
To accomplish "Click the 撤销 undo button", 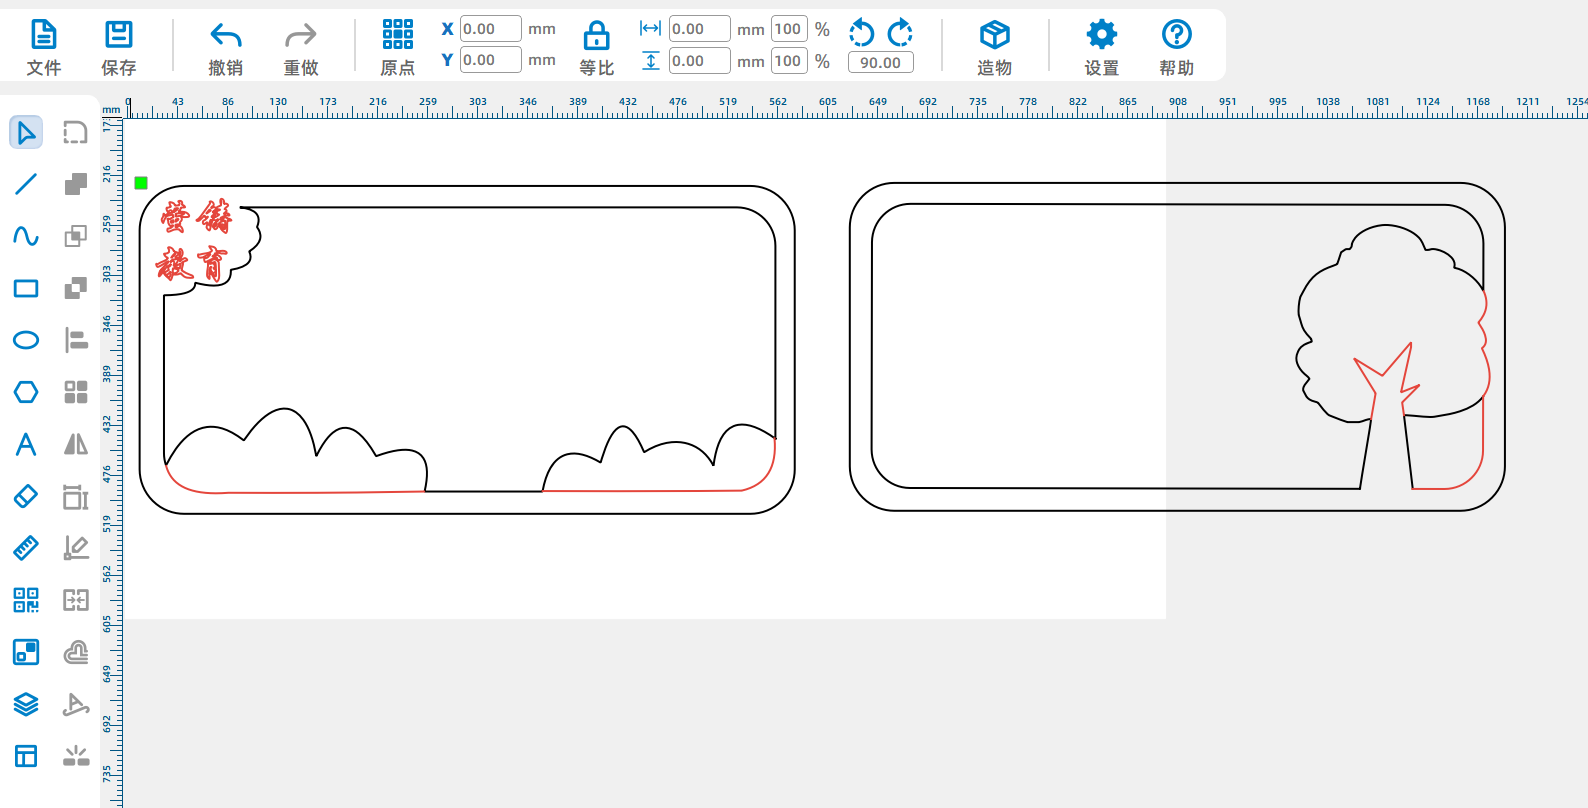I will (x=226, y=47).
